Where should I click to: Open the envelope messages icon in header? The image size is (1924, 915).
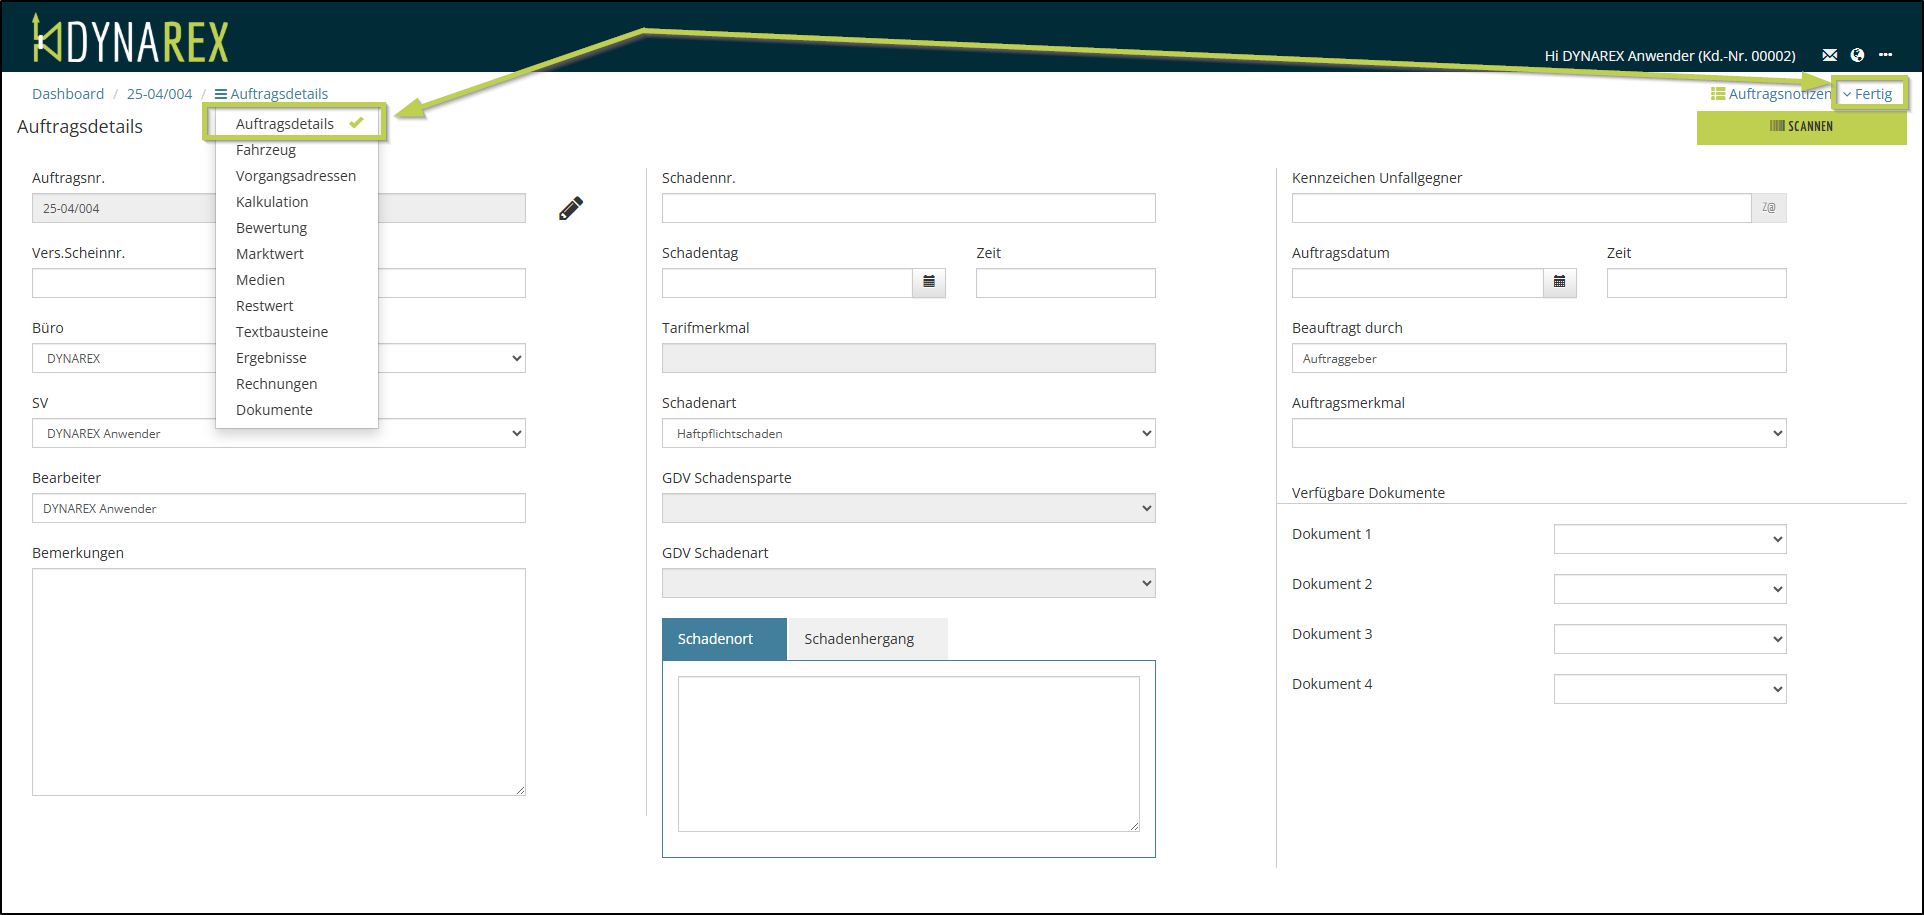coord(1829,55)
